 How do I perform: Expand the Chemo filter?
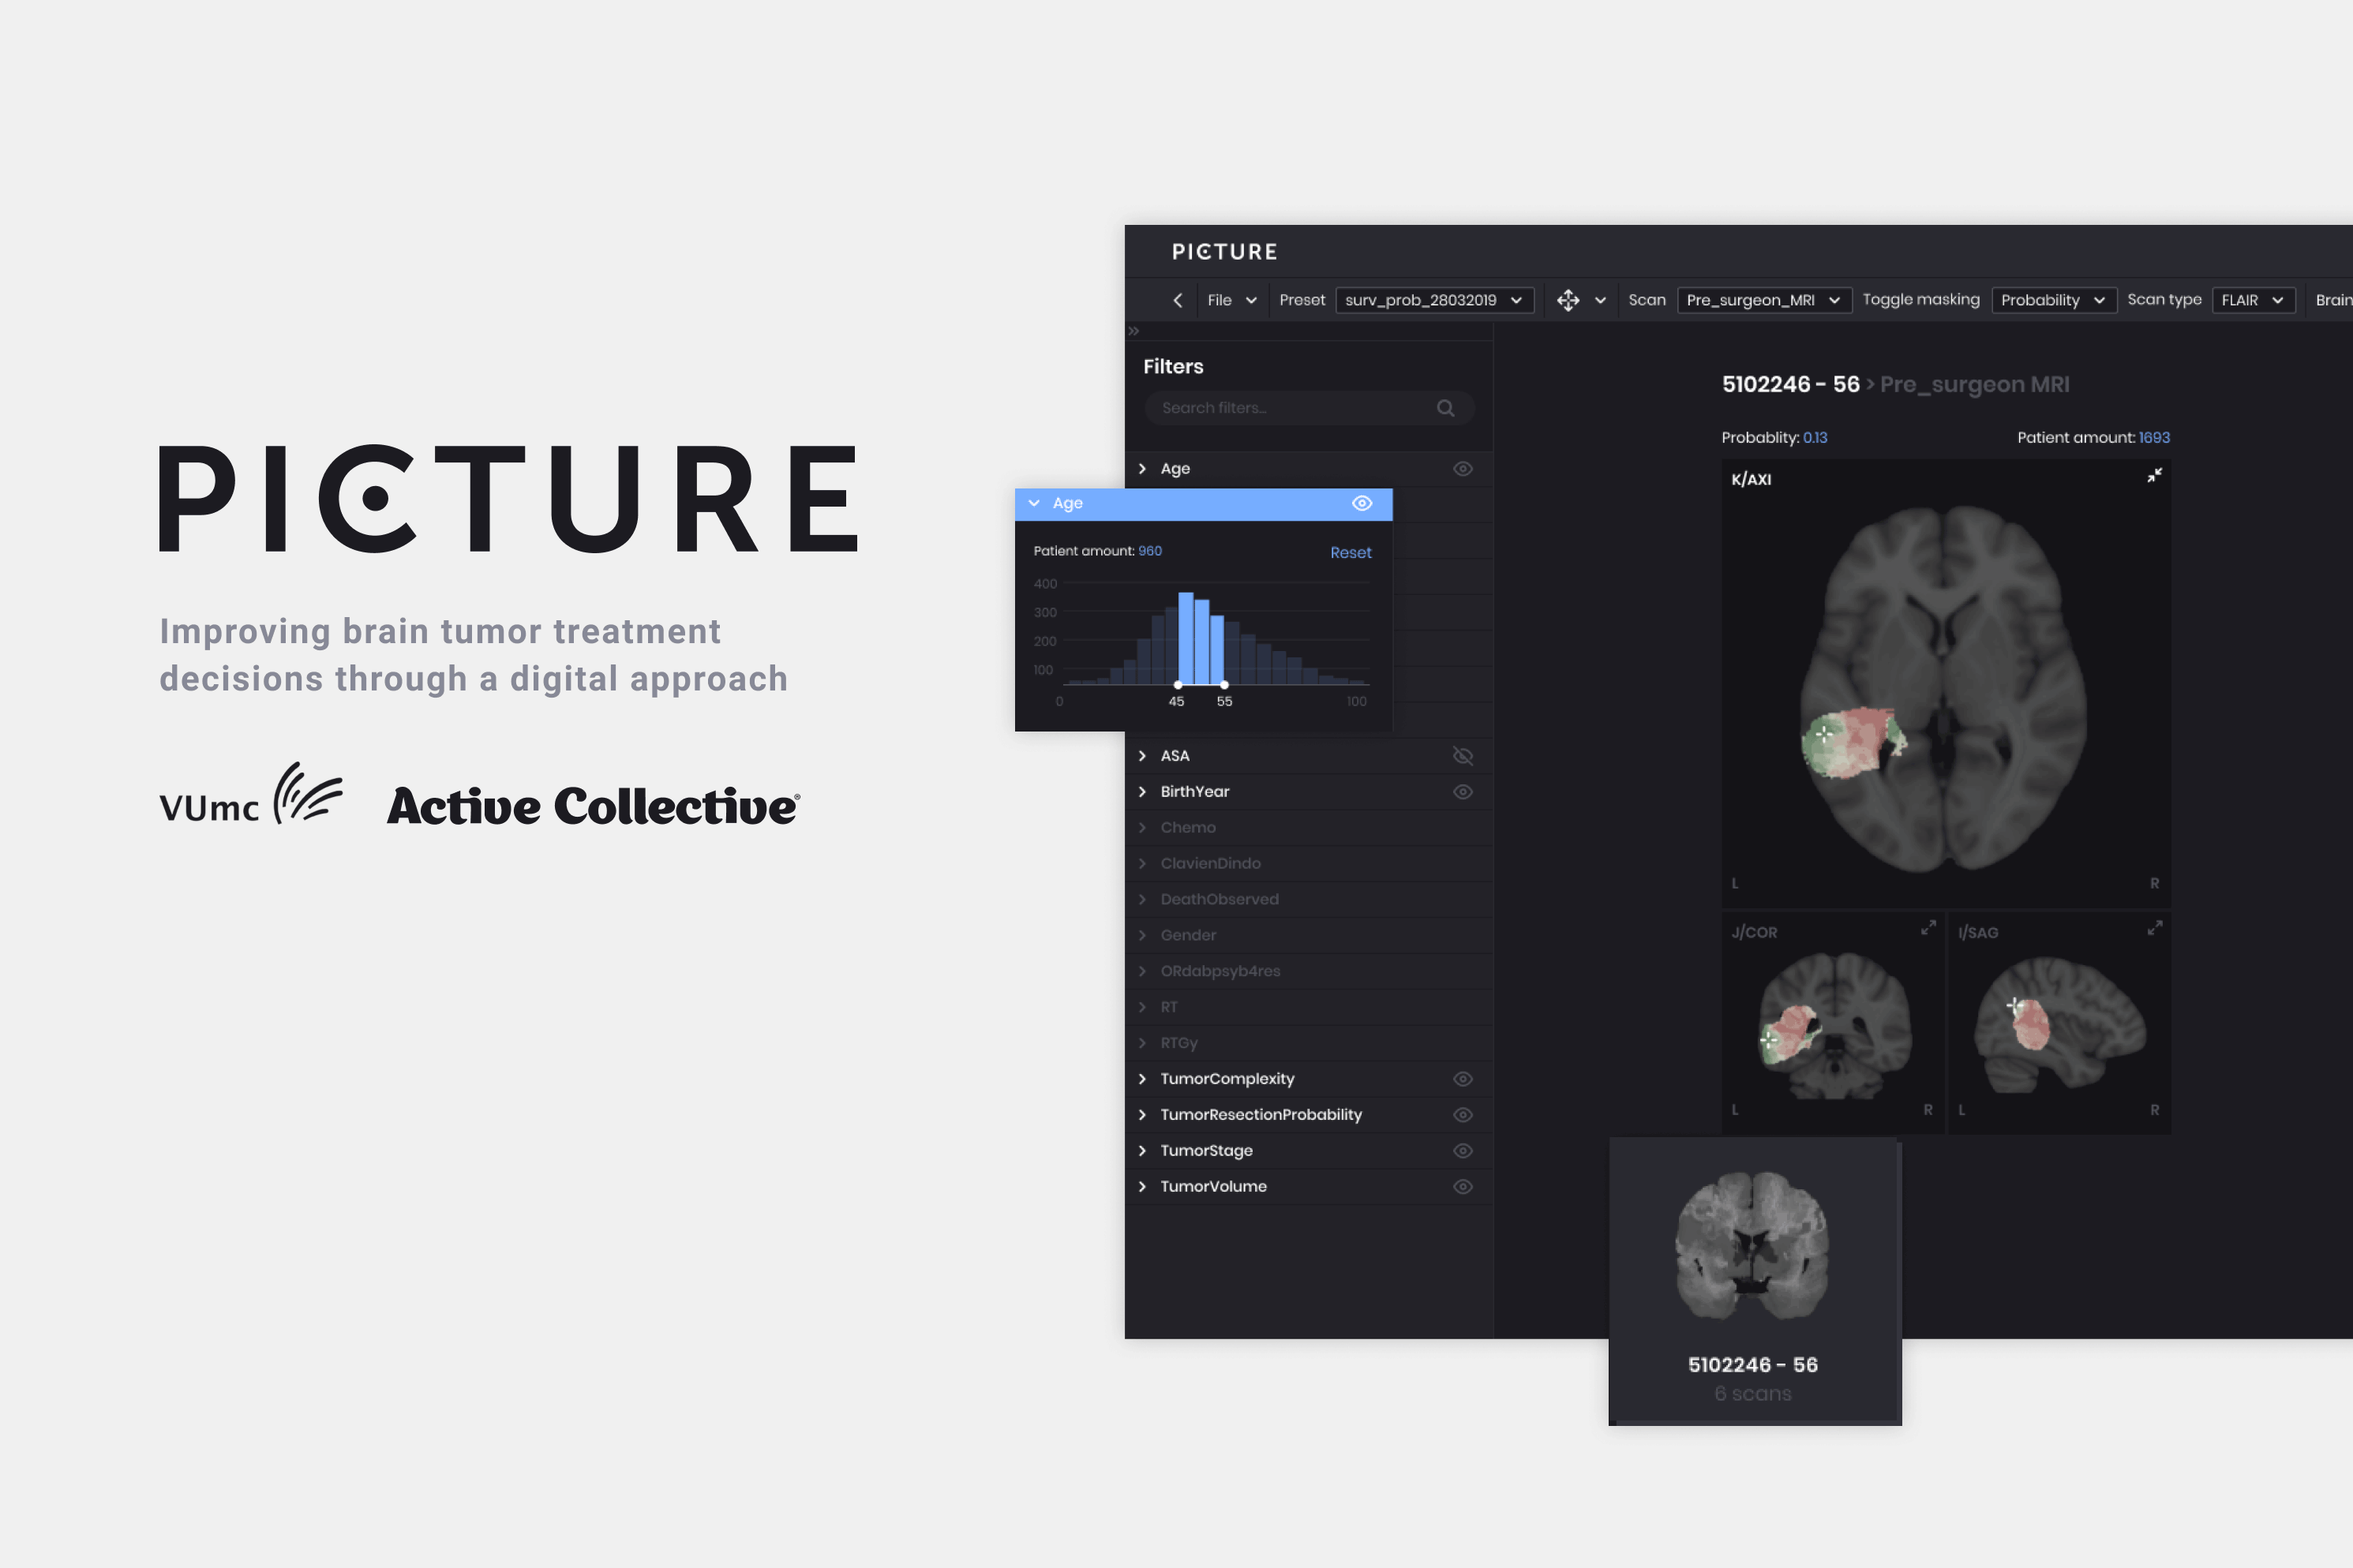coord(1142,828)
